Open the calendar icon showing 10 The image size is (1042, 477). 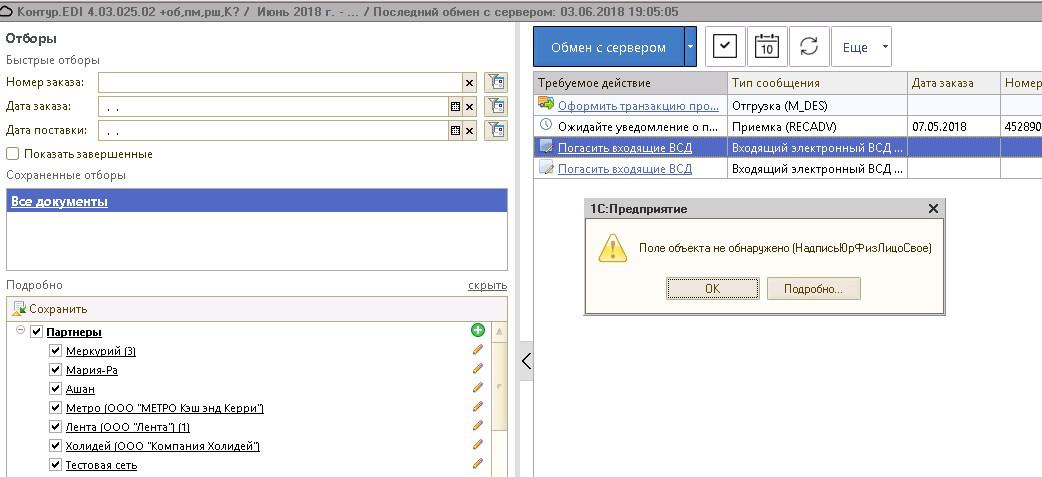(767, 47)
